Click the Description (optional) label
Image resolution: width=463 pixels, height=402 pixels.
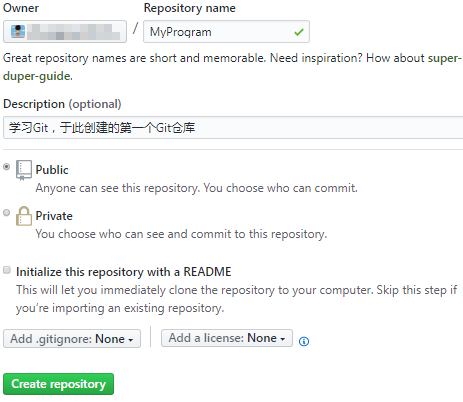point(62,104)
